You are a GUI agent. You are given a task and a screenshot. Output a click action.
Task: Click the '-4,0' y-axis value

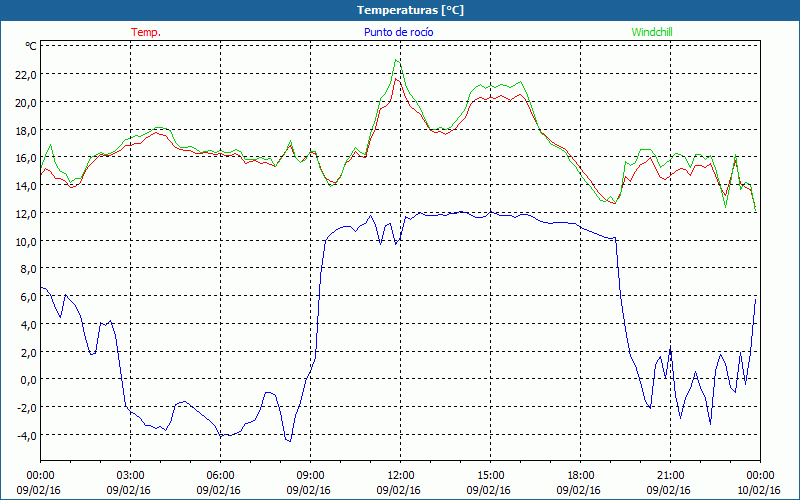coord(27,436)
